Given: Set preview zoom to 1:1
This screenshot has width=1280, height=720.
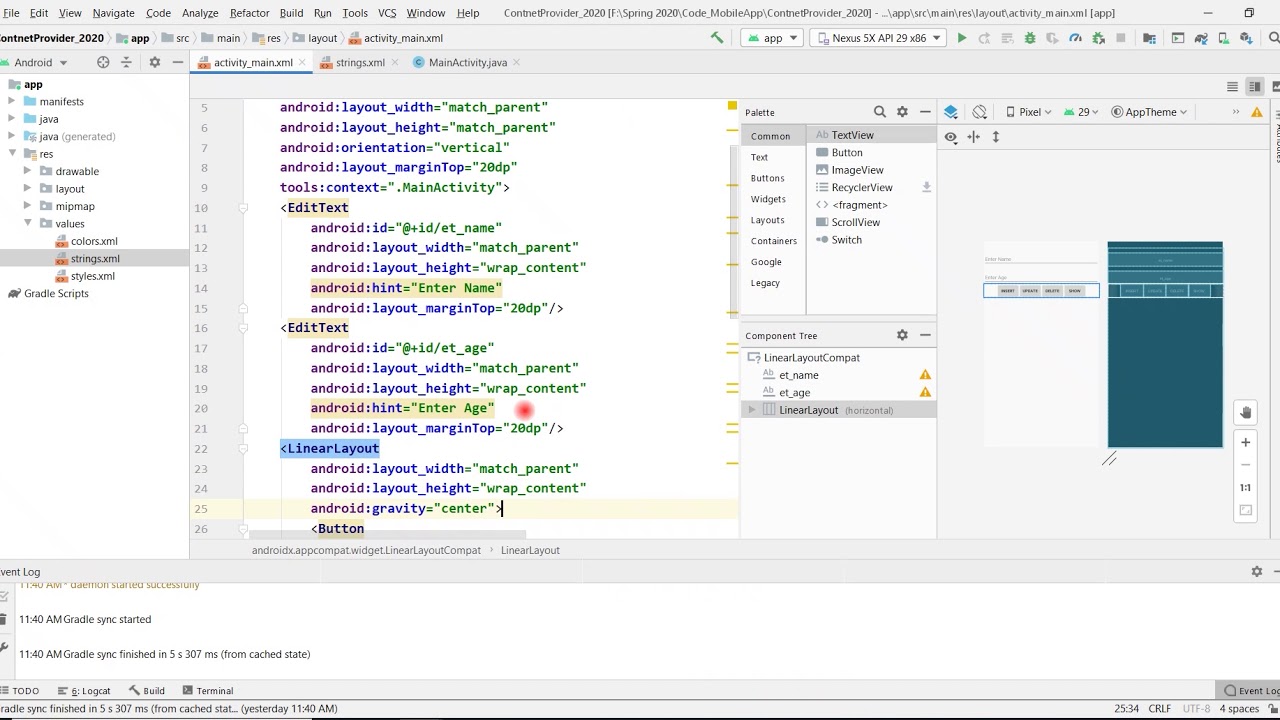Looking at the screenshot, I should coord(1245,488).
